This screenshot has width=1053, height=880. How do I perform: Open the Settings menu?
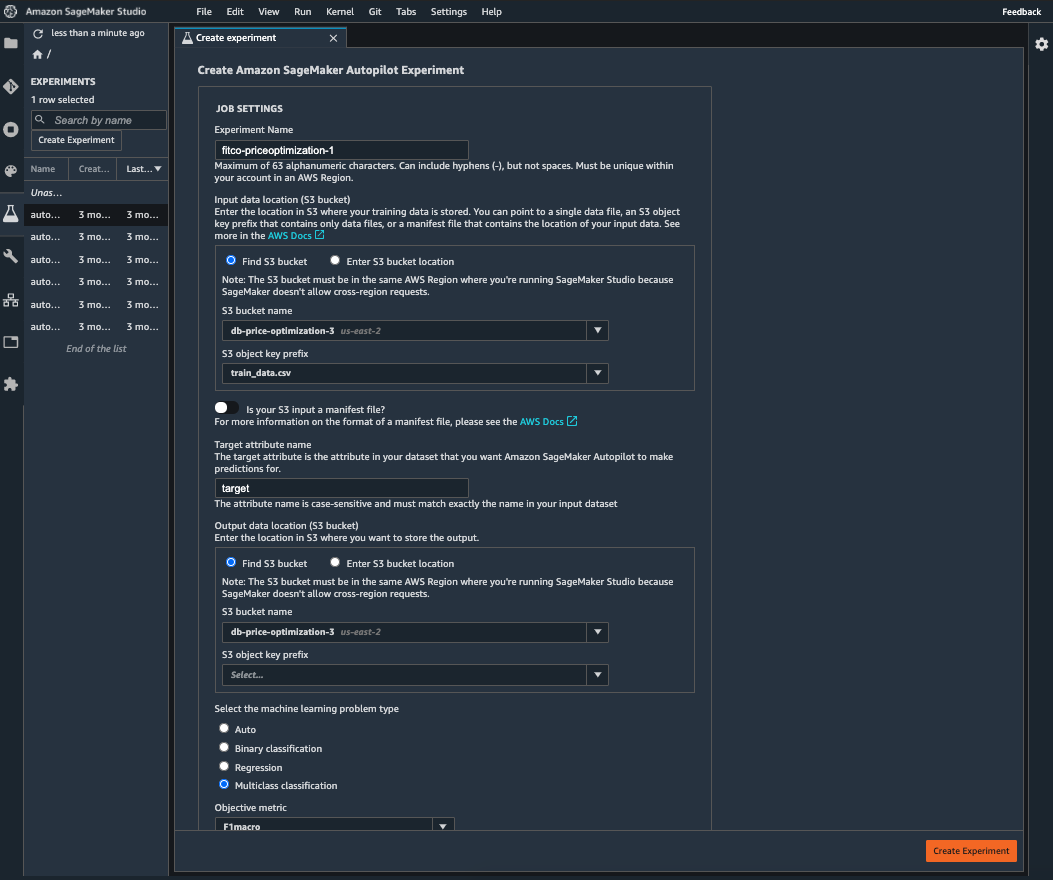[449, 11]
